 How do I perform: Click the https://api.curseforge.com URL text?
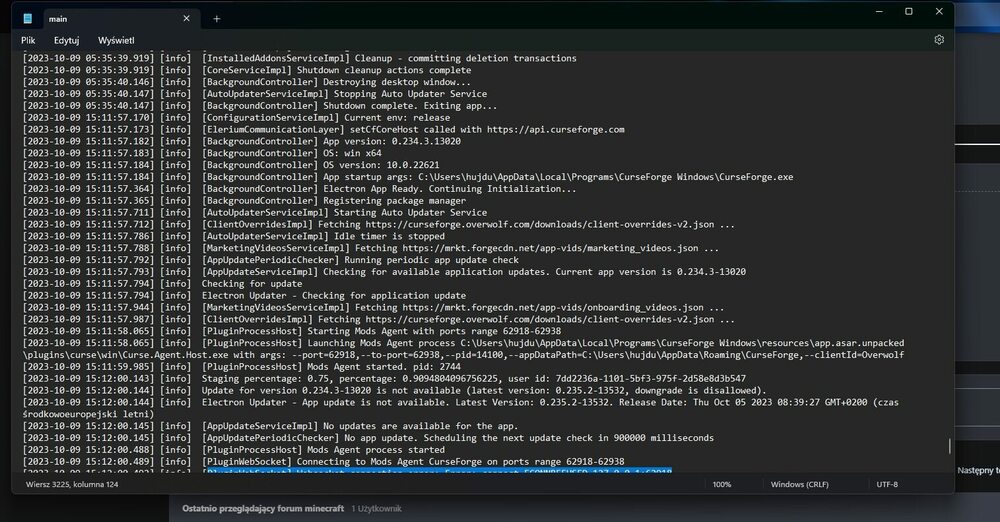coord(555,130)
